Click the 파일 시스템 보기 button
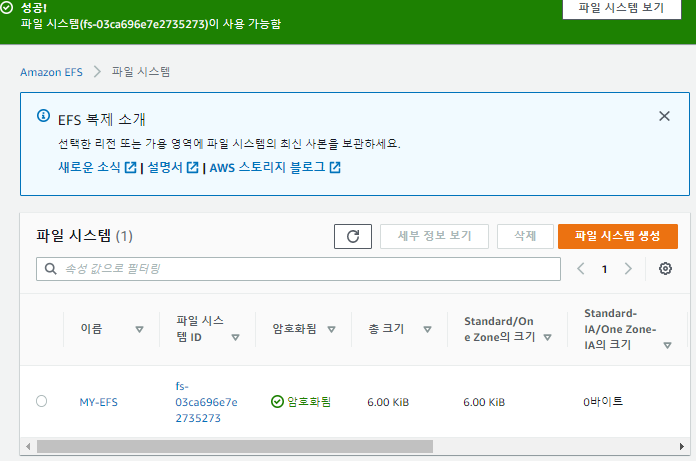 pyautogui.click(x=621, y=8)
